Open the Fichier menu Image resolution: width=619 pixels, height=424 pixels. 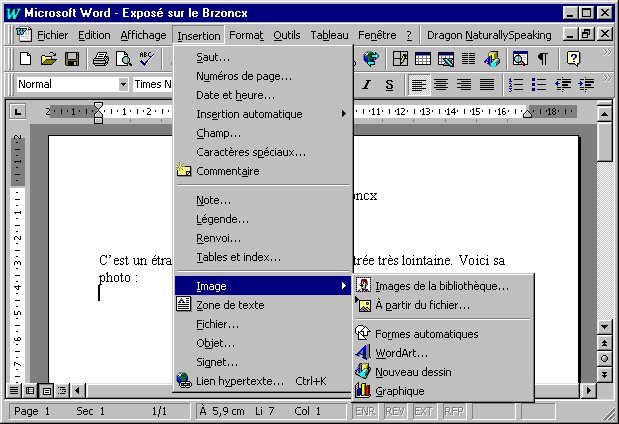point(53,36)
